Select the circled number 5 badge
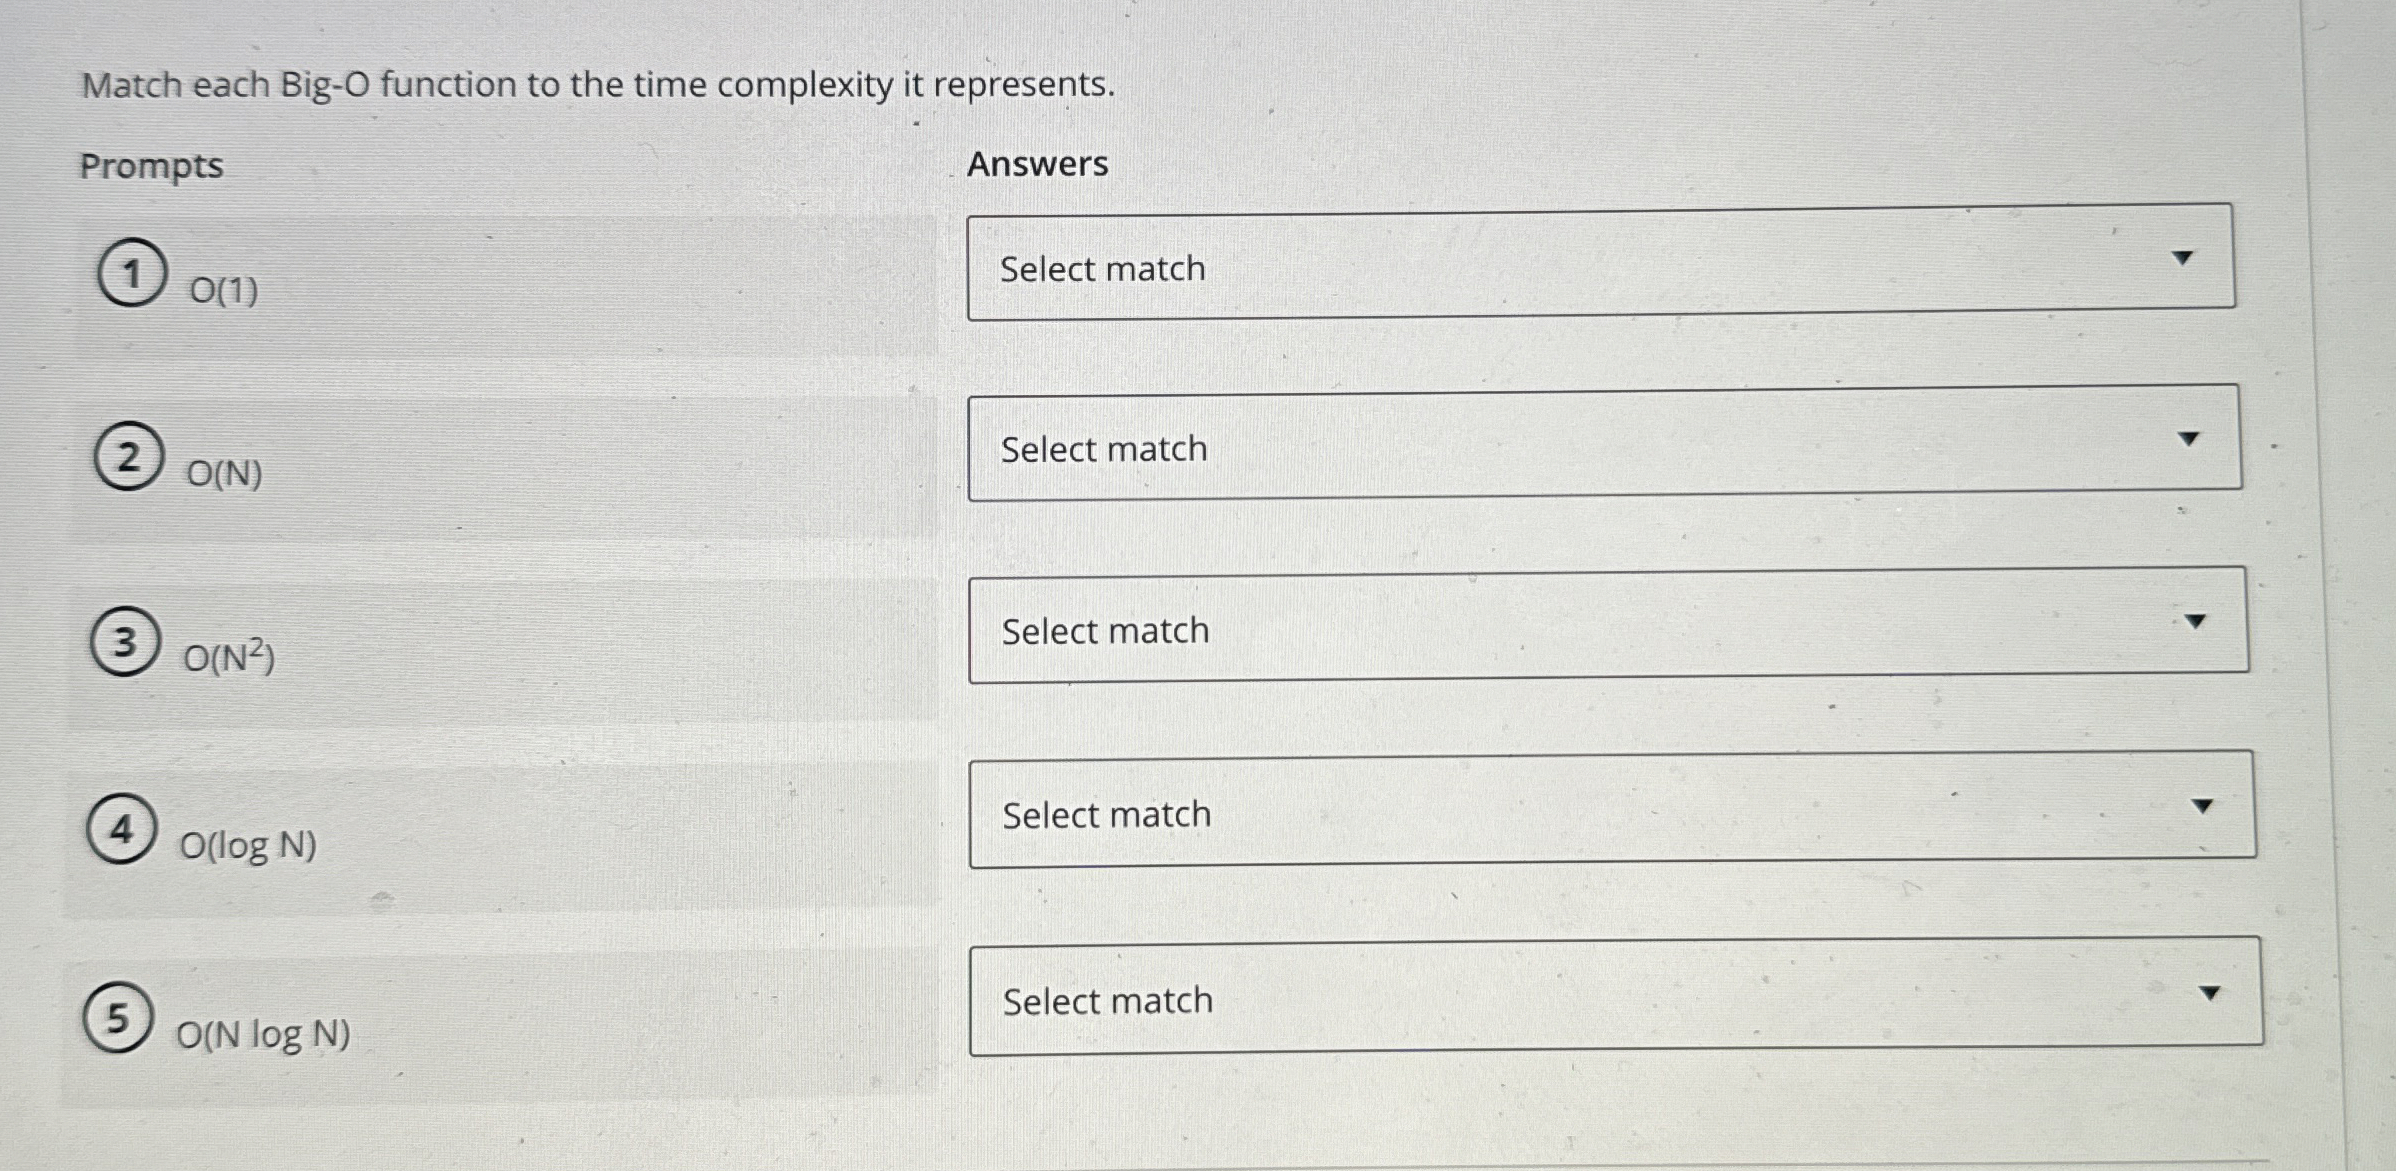 pyautogui.click(x=117, y=1020)
